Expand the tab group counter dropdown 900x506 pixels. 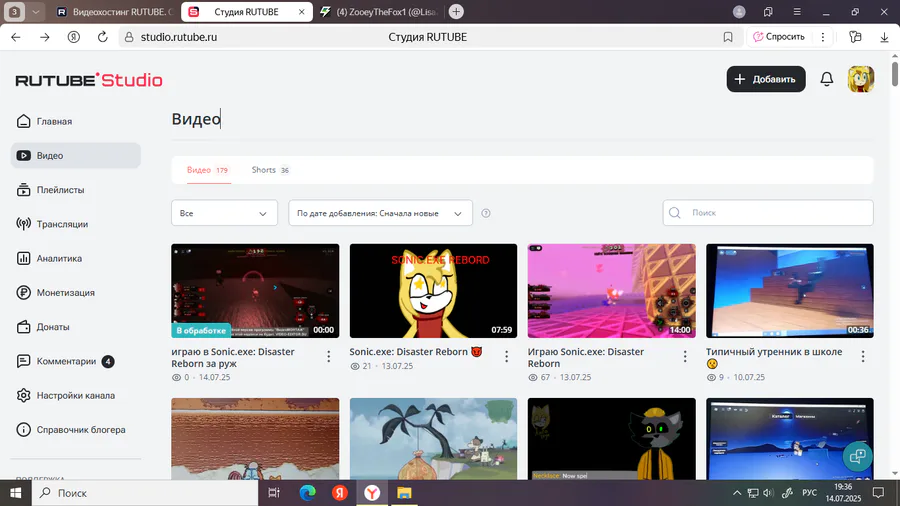pyautogui.click(x=36, y=11)
